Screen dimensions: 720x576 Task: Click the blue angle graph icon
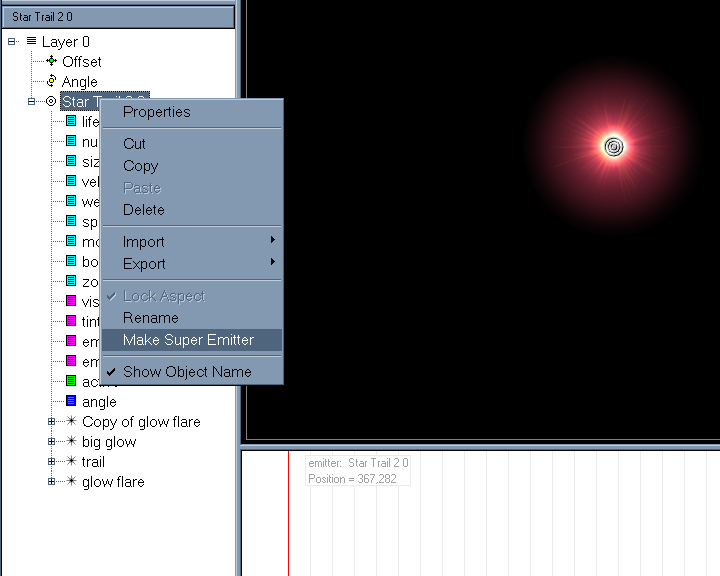coord(71,402)
